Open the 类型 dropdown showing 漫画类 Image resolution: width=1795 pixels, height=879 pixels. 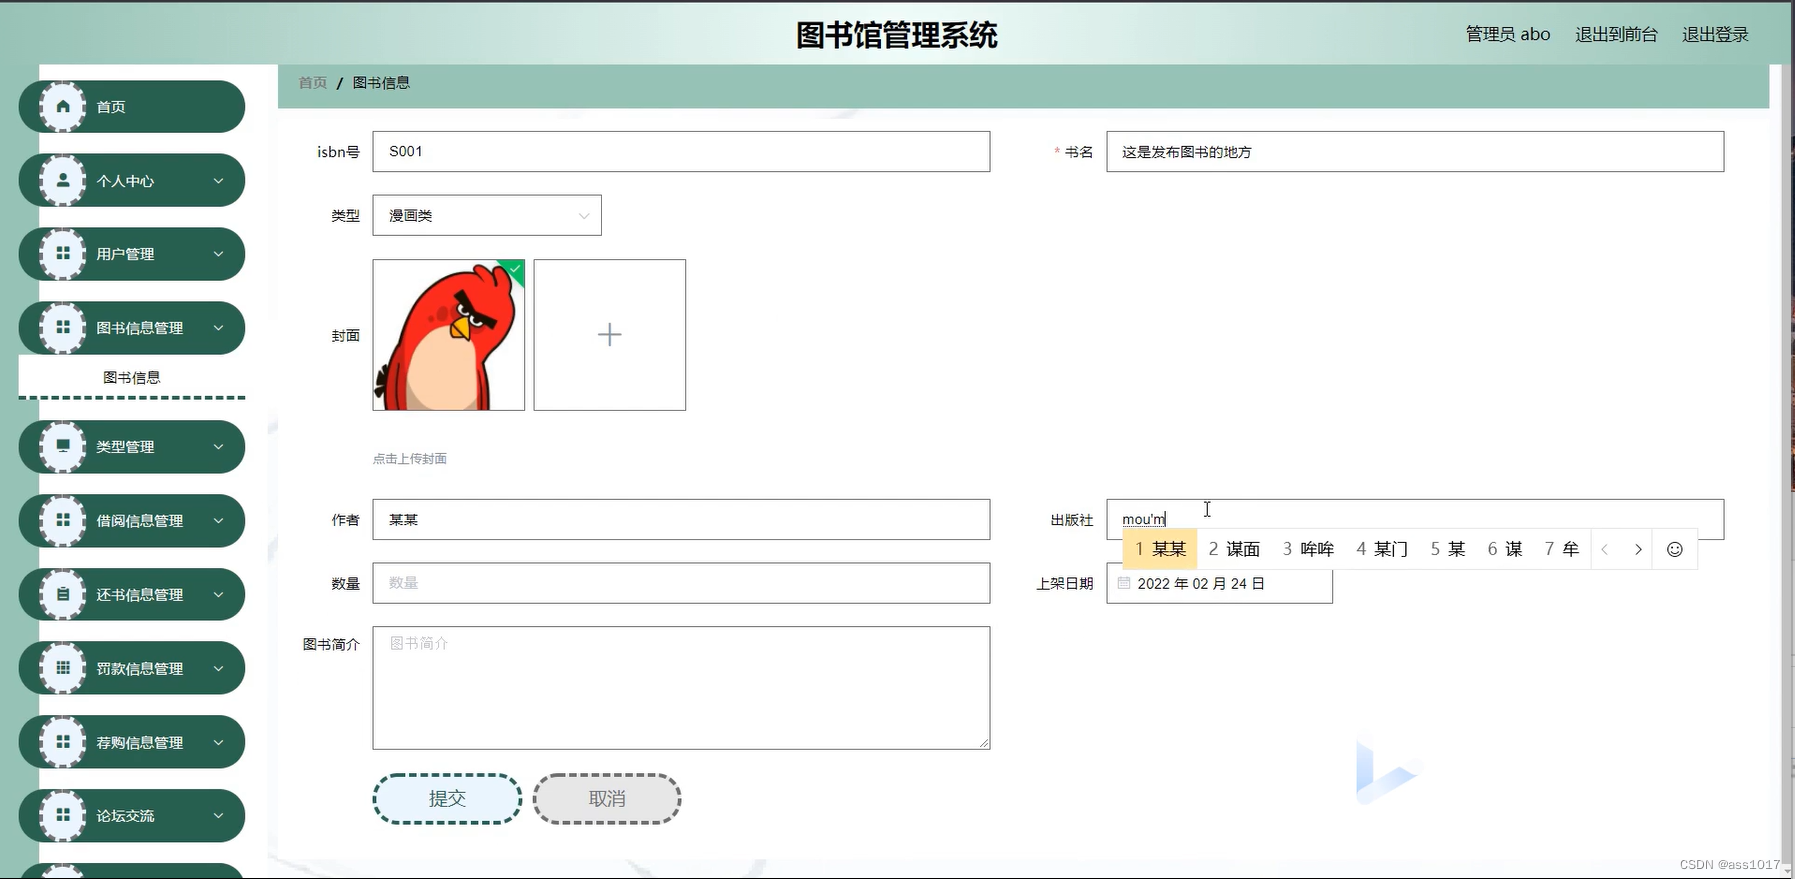[487, 215]
